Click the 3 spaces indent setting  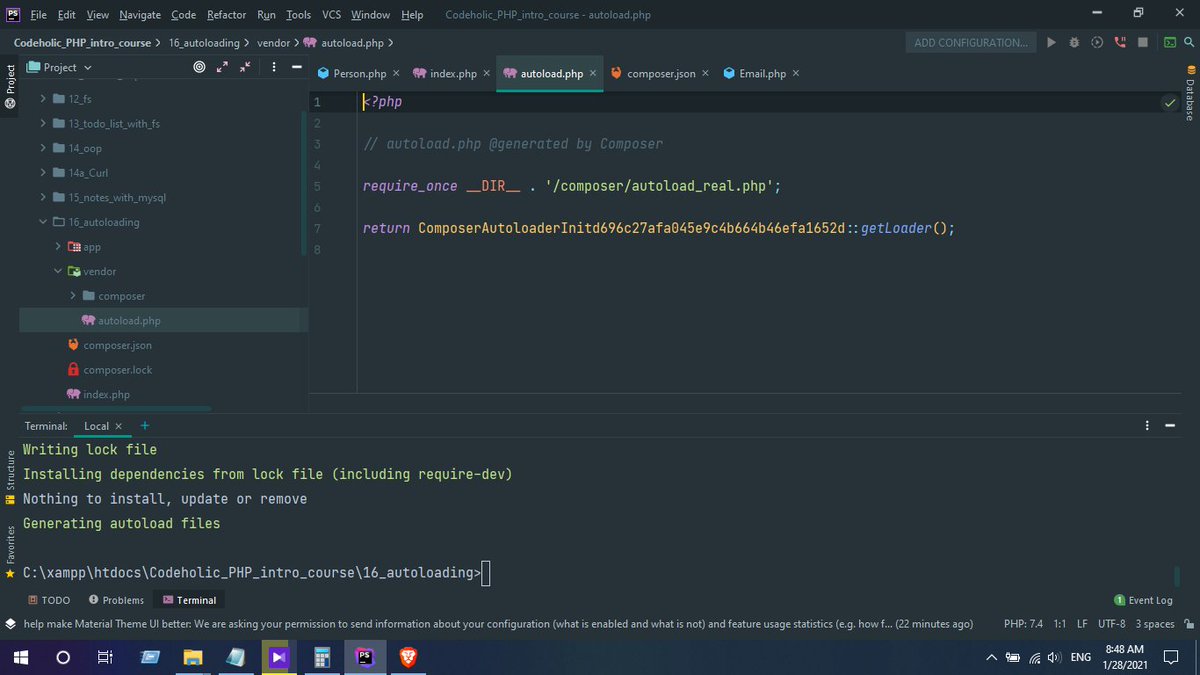1155,623
